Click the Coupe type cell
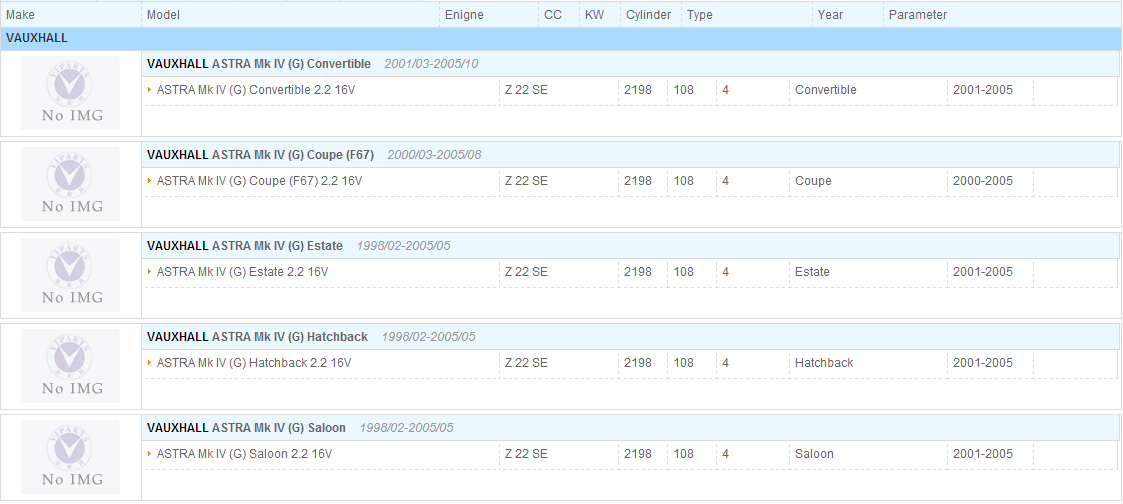The width and height of the screenshot is (1123, 504). pyautogui.click(x=813, y=181)
